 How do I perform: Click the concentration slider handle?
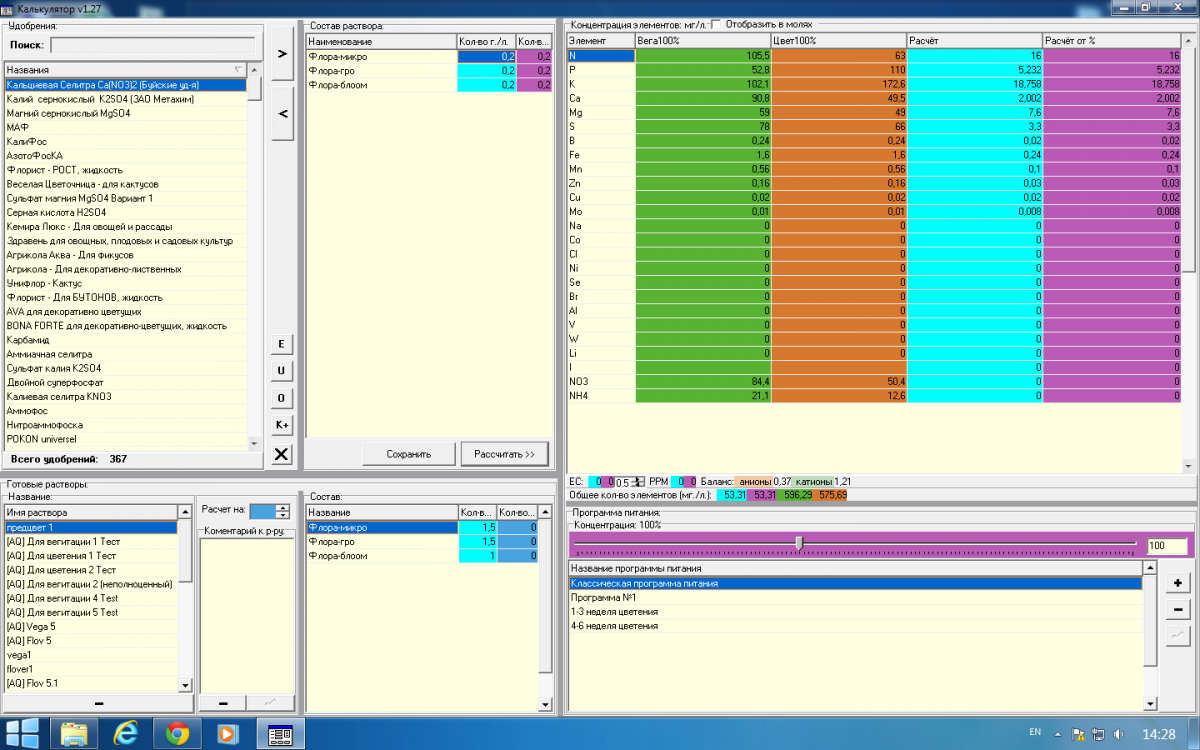tap(798, 542)
